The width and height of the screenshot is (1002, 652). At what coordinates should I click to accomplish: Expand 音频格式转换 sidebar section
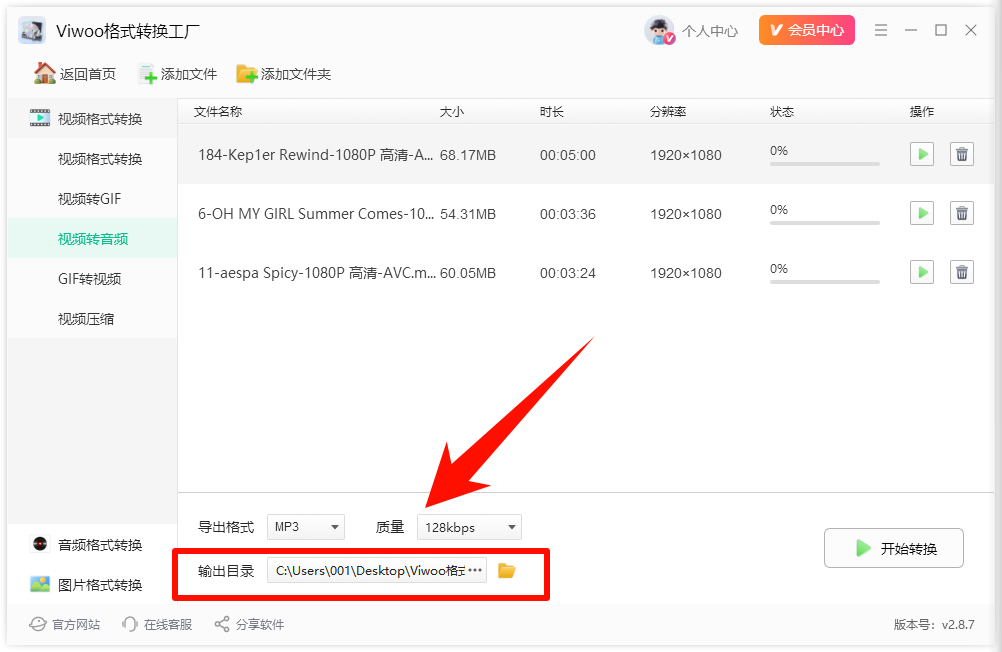pyautogui.click(x=92, y=545)
